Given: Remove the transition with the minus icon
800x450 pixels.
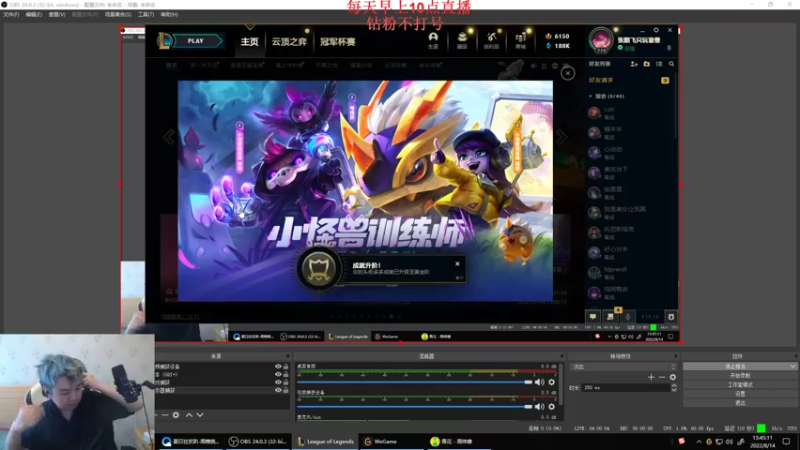Looking at the screenshot, I should click(662, 377).
